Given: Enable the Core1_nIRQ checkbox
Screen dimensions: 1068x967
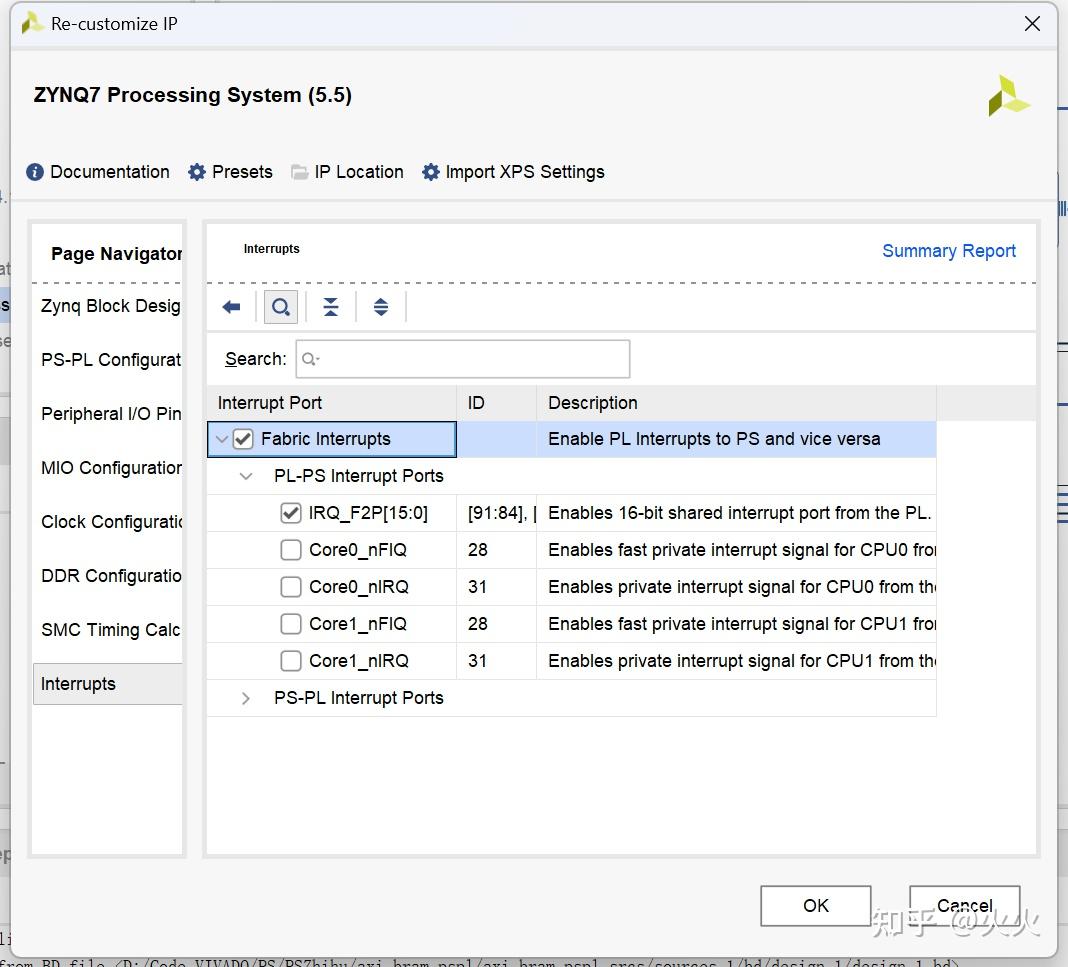Looking at the screenshot, I should coord(291,661).
